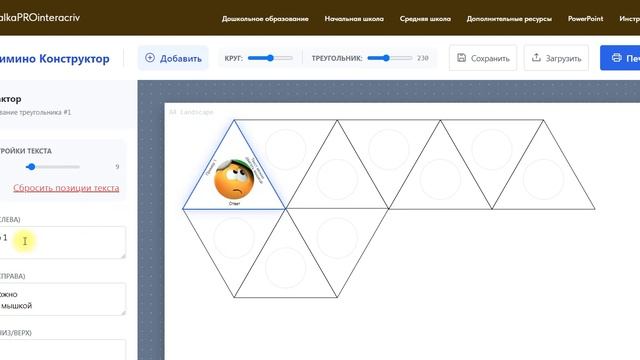Click Сбросить позиции текста link

pos(66,188)
